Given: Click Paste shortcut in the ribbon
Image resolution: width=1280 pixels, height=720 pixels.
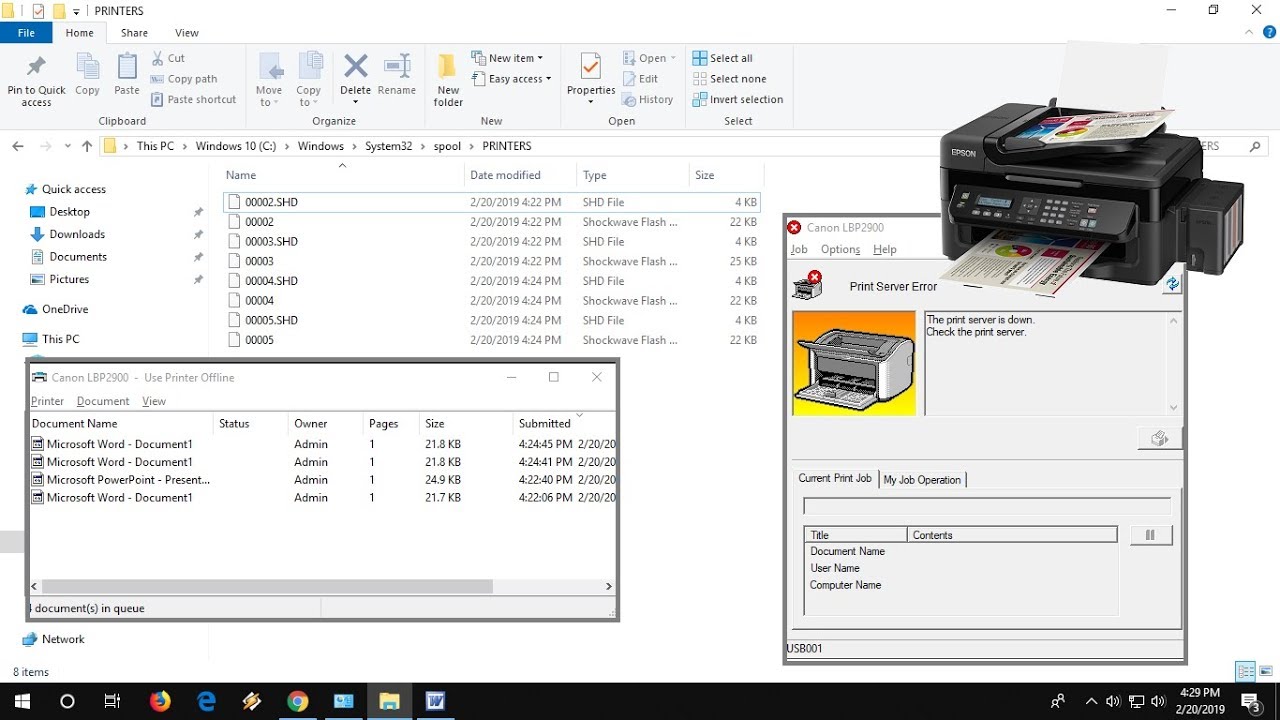Looking at the screenshot, I should click(x=194, y=99).
